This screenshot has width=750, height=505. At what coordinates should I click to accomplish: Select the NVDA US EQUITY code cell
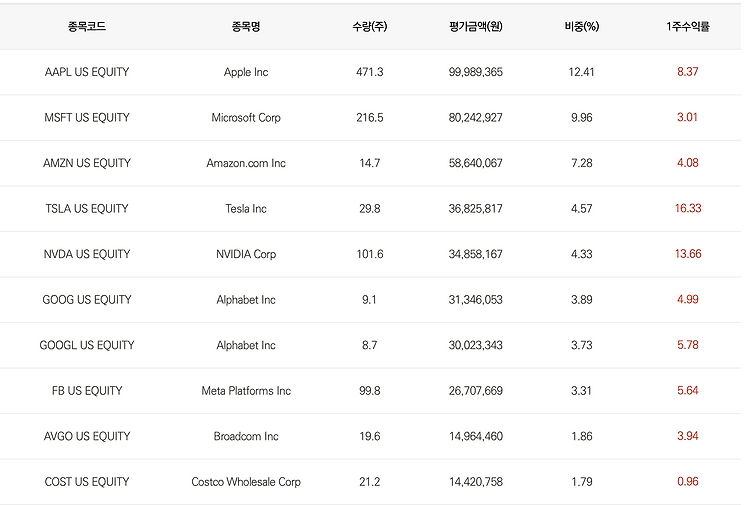tap(87, 254)
